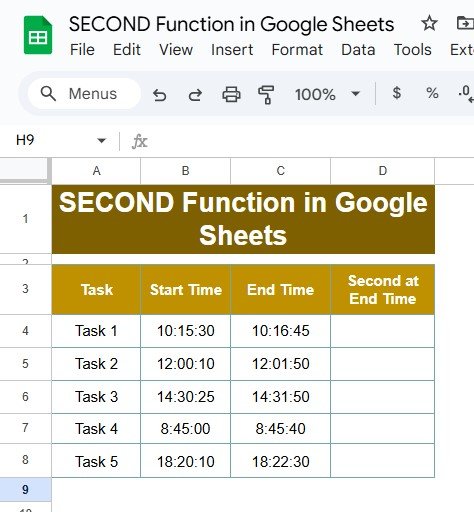This screenshot has height=512, width=474.
Task: Click the search magnifier in Menus box
Action: tap(48, 94)
